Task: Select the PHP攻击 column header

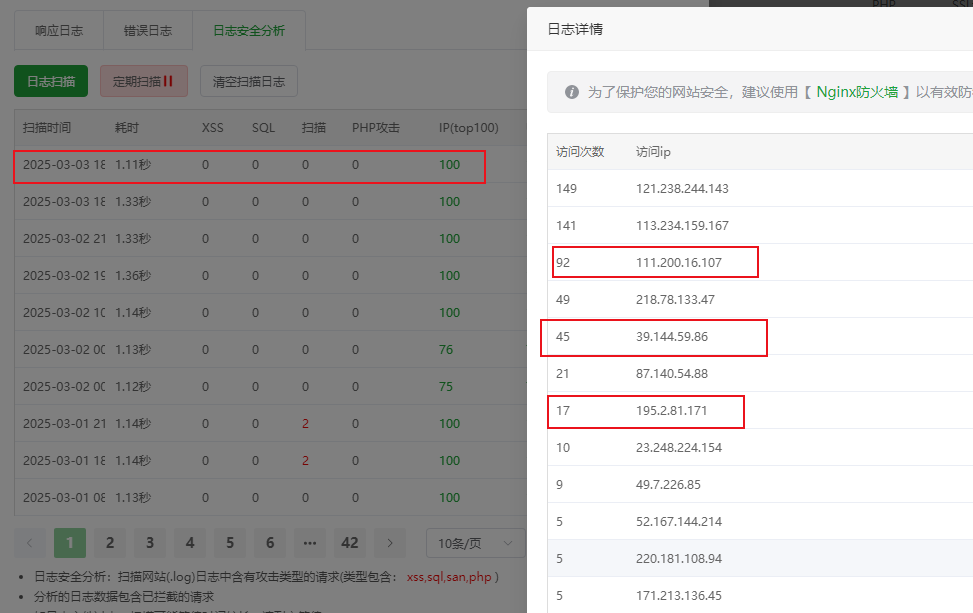Action: pyautogui.click(x=376, y=127)
